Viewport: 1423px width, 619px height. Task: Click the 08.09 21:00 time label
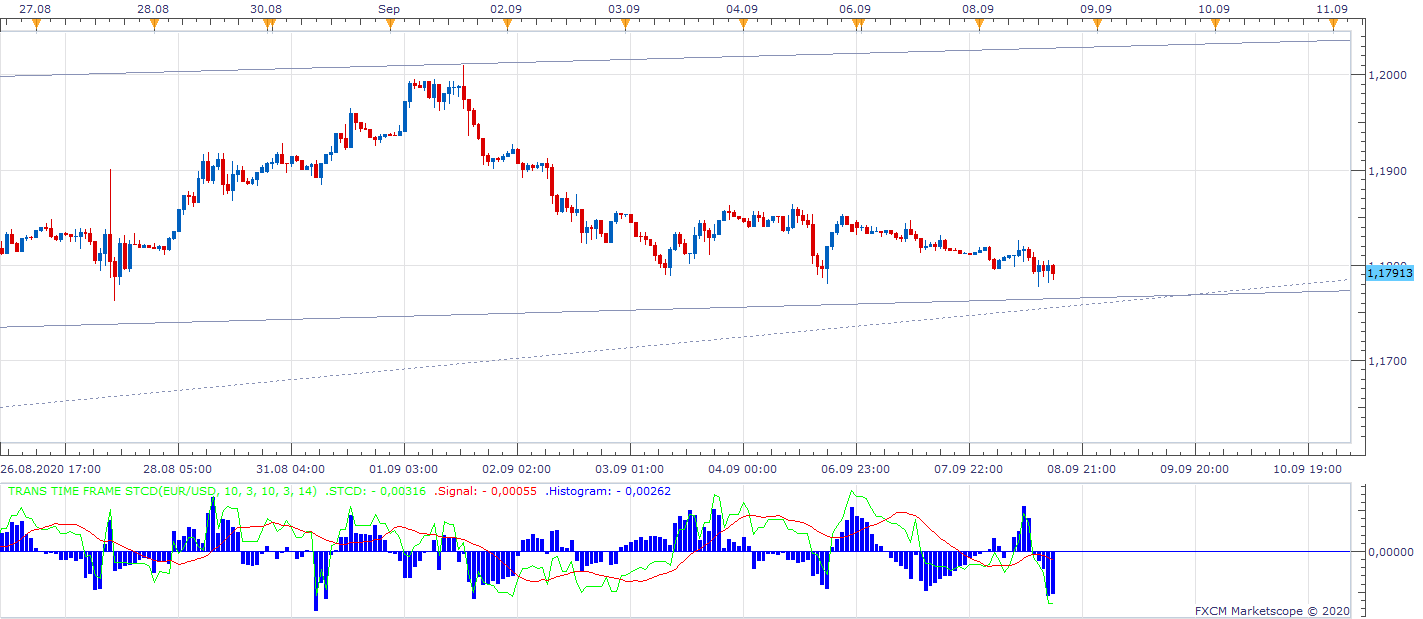[1082, 468]
